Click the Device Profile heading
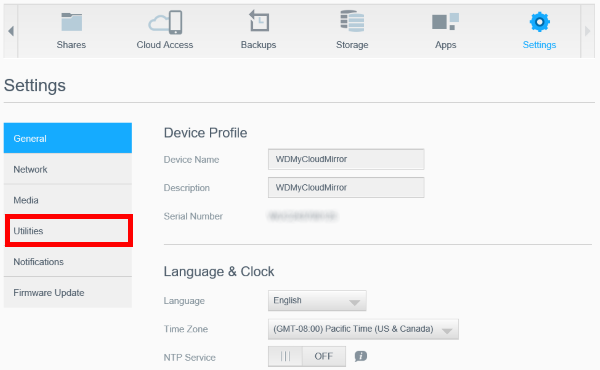This screenshot has width=600, height=370. (x=205, y=133)
